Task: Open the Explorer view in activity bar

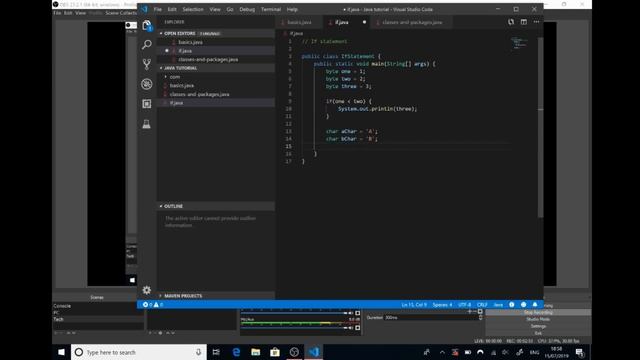Action: (x=147, y=25)
